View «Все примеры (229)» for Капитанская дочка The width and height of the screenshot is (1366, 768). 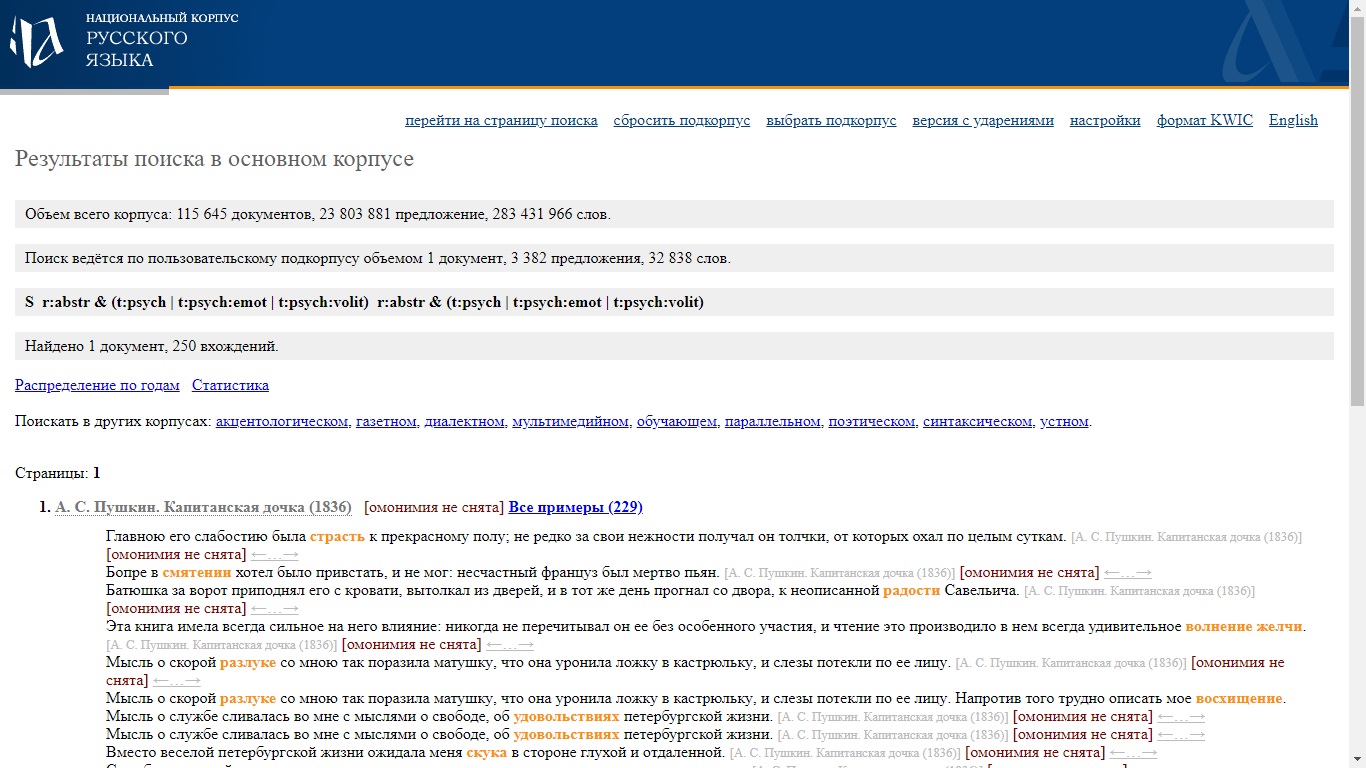pos(575,508)
